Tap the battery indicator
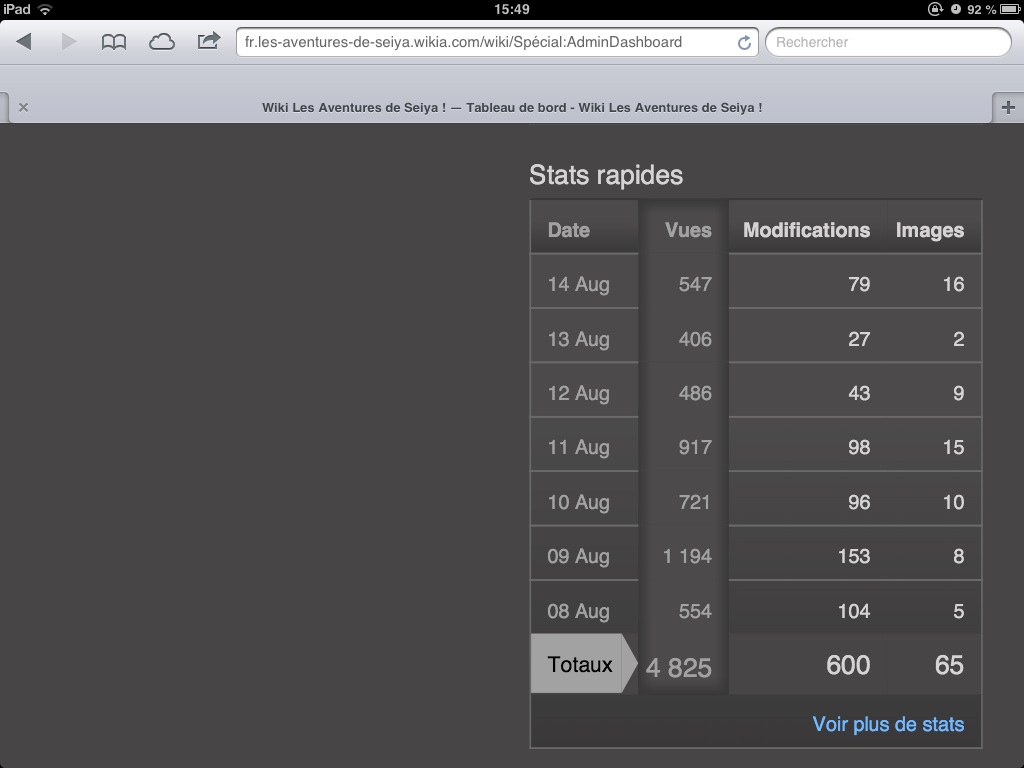1024x768 pixels. pos(1010,9)
